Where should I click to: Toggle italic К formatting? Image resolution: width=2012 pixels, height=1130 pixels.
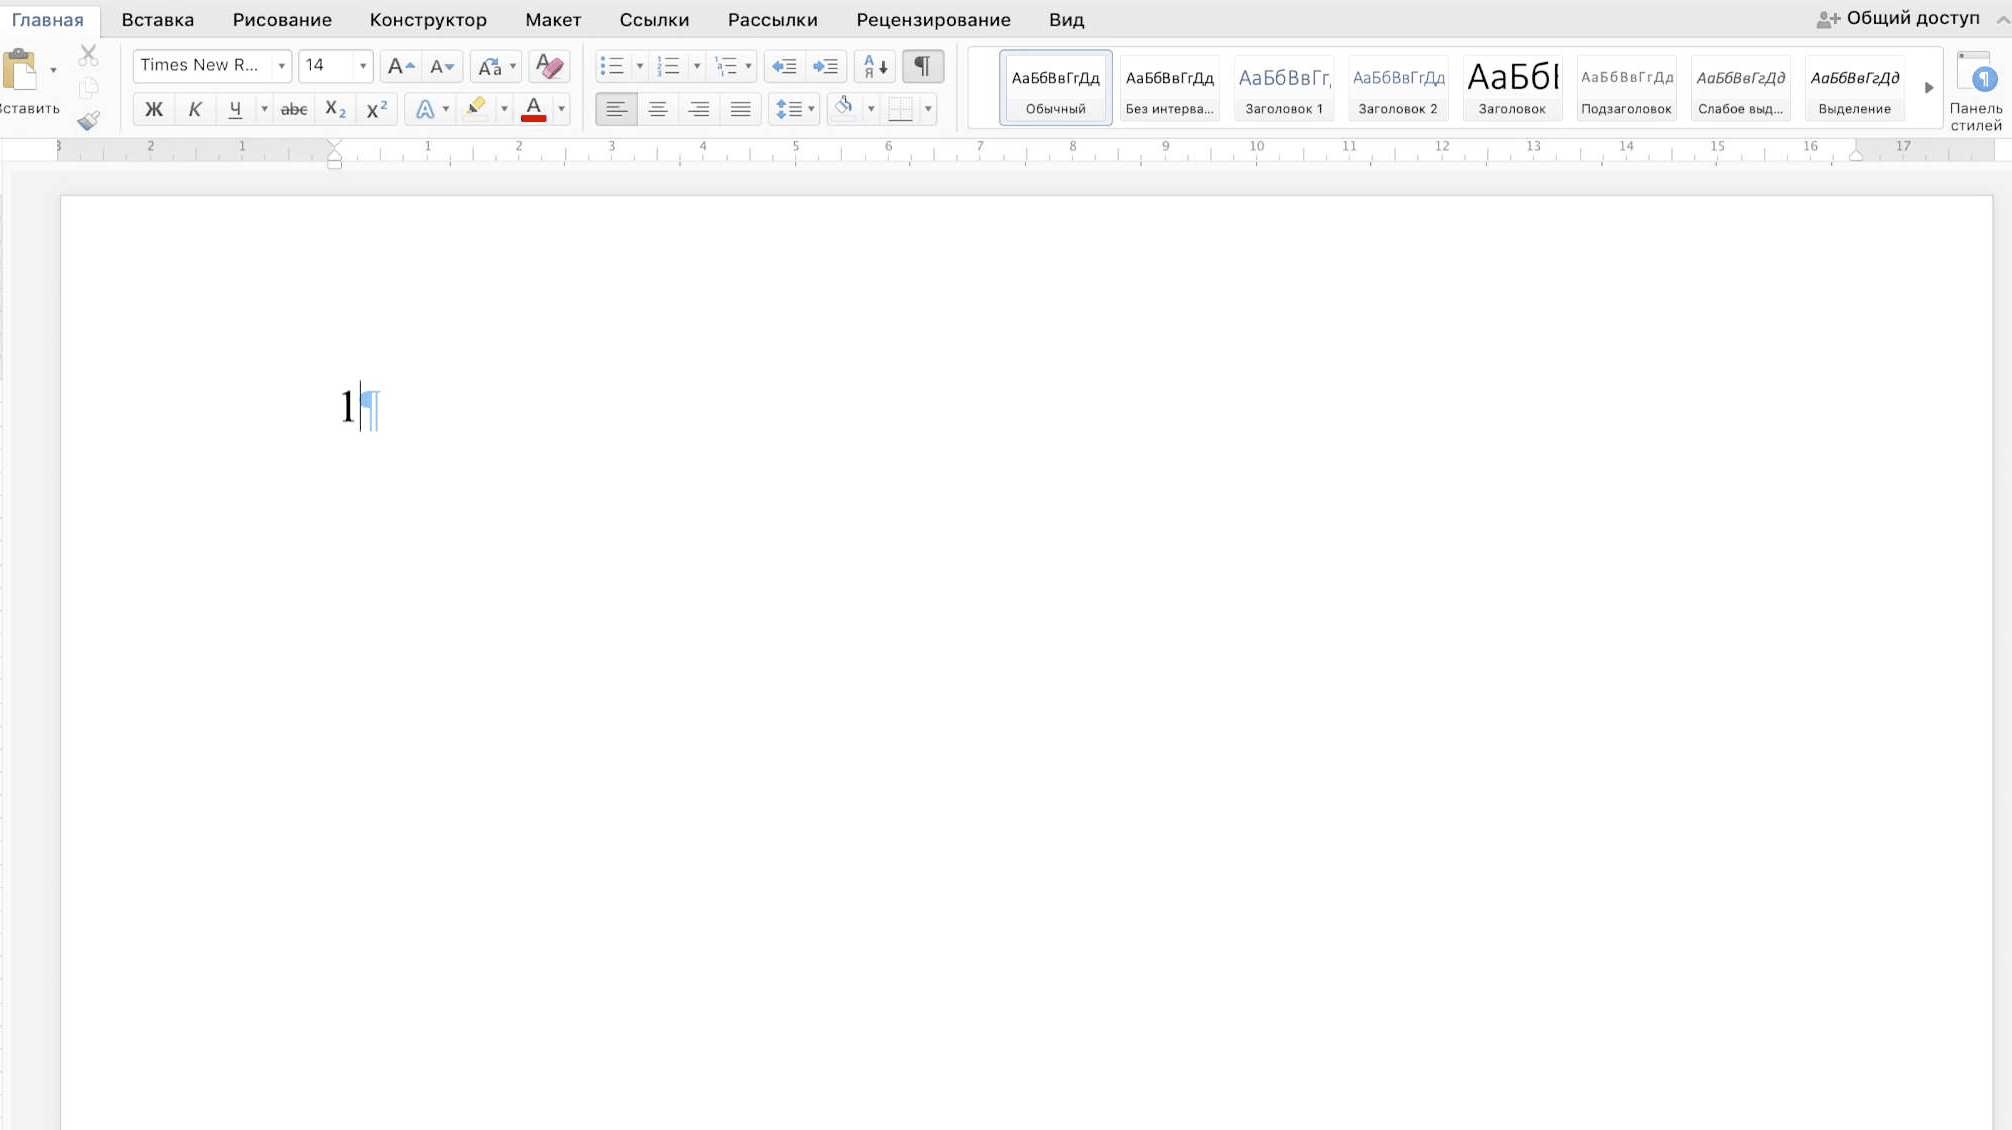tap(195, 109)
